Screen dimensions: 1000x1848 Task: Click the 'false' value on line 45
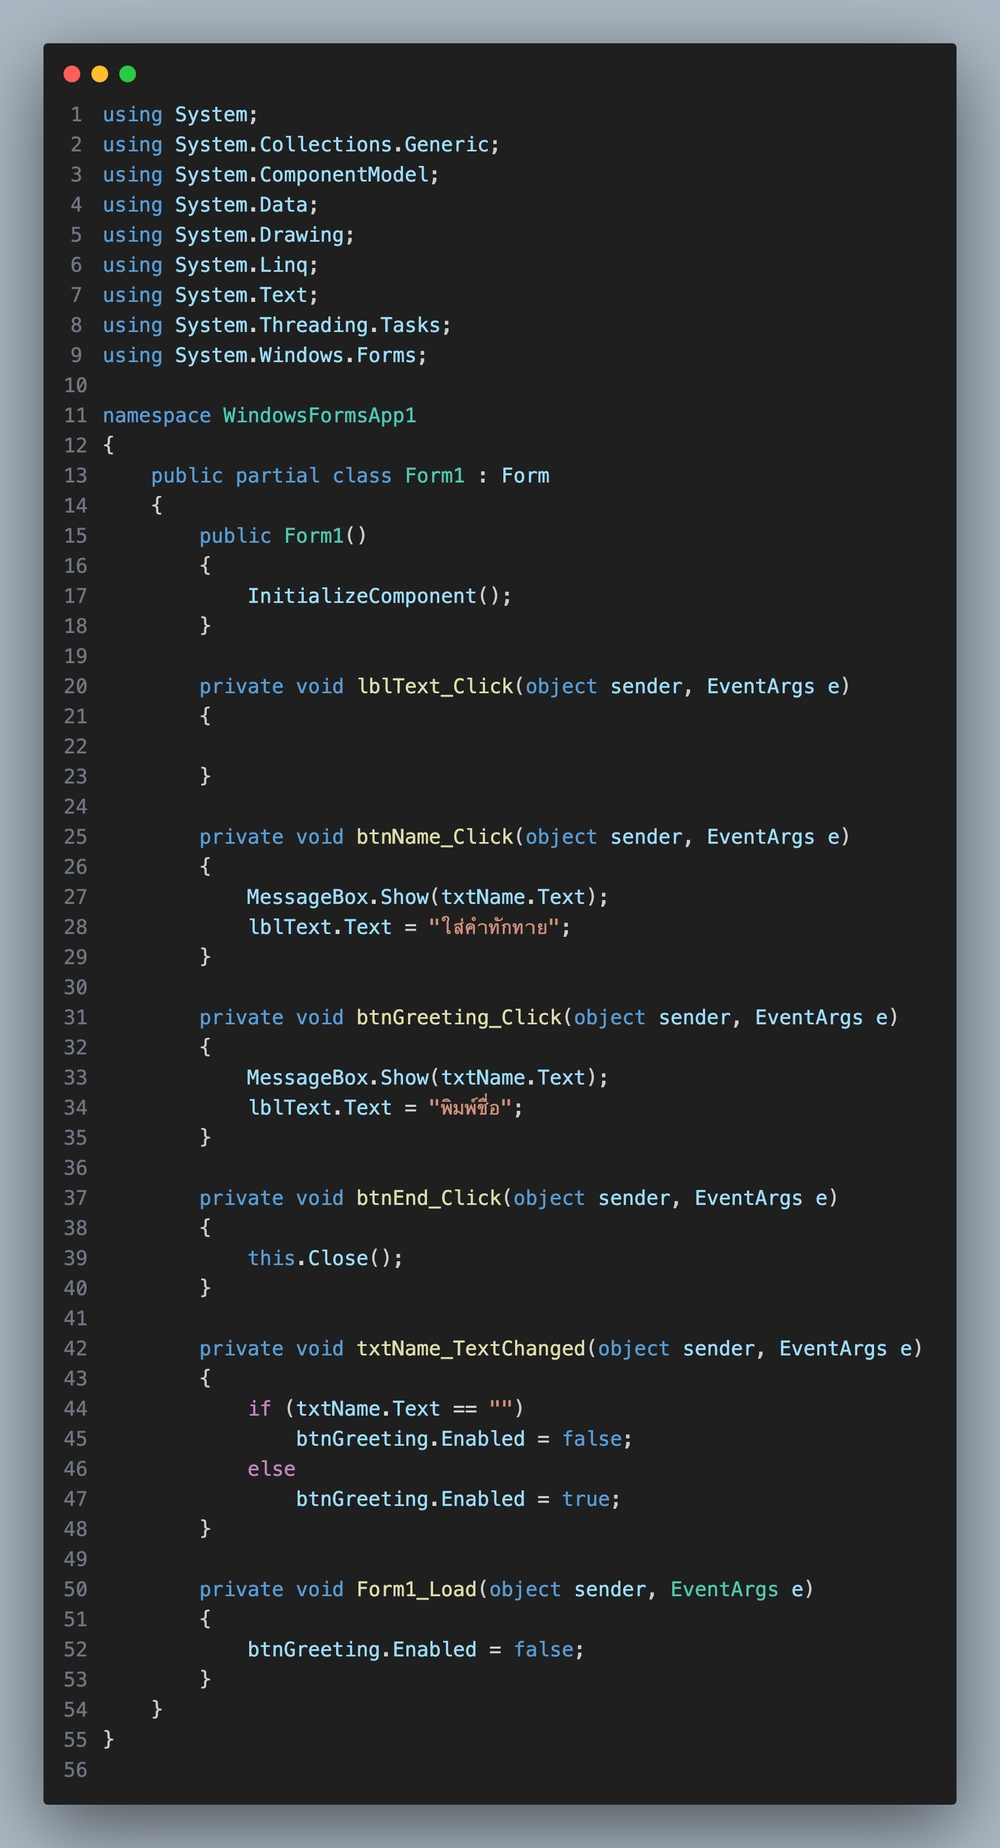(x=591, y=1439)
